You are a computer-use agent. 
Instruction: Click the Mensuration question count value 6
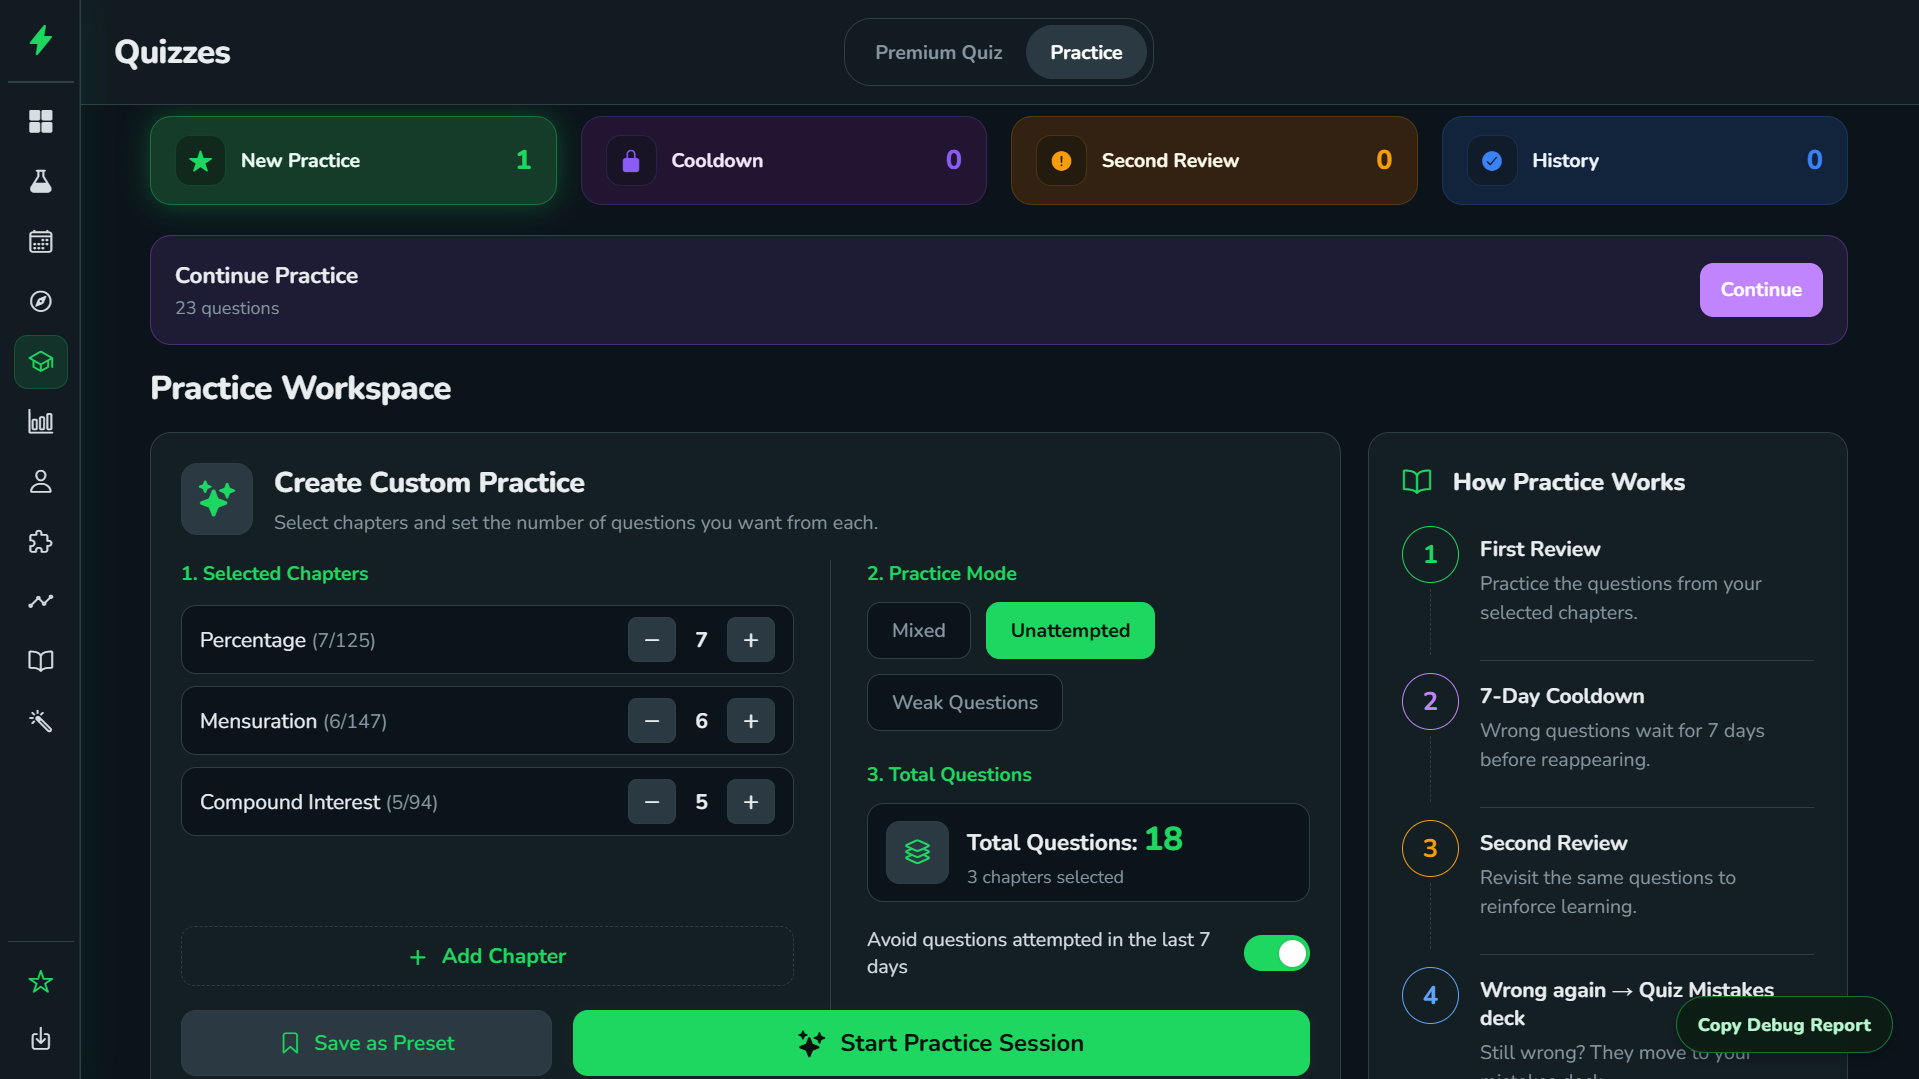701,721
